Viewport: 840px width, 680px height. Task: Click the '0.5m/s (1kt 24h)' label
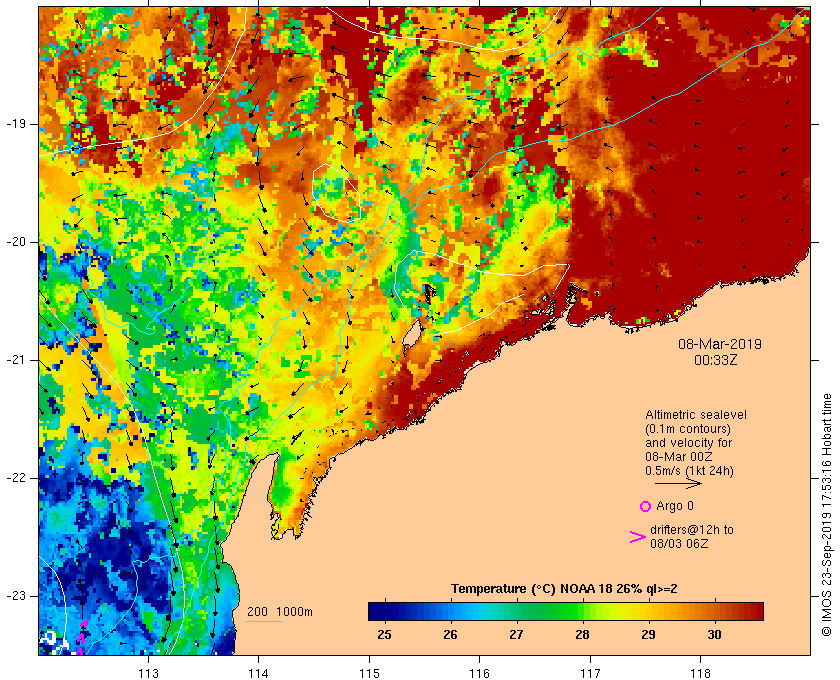[x=689, y=471]
